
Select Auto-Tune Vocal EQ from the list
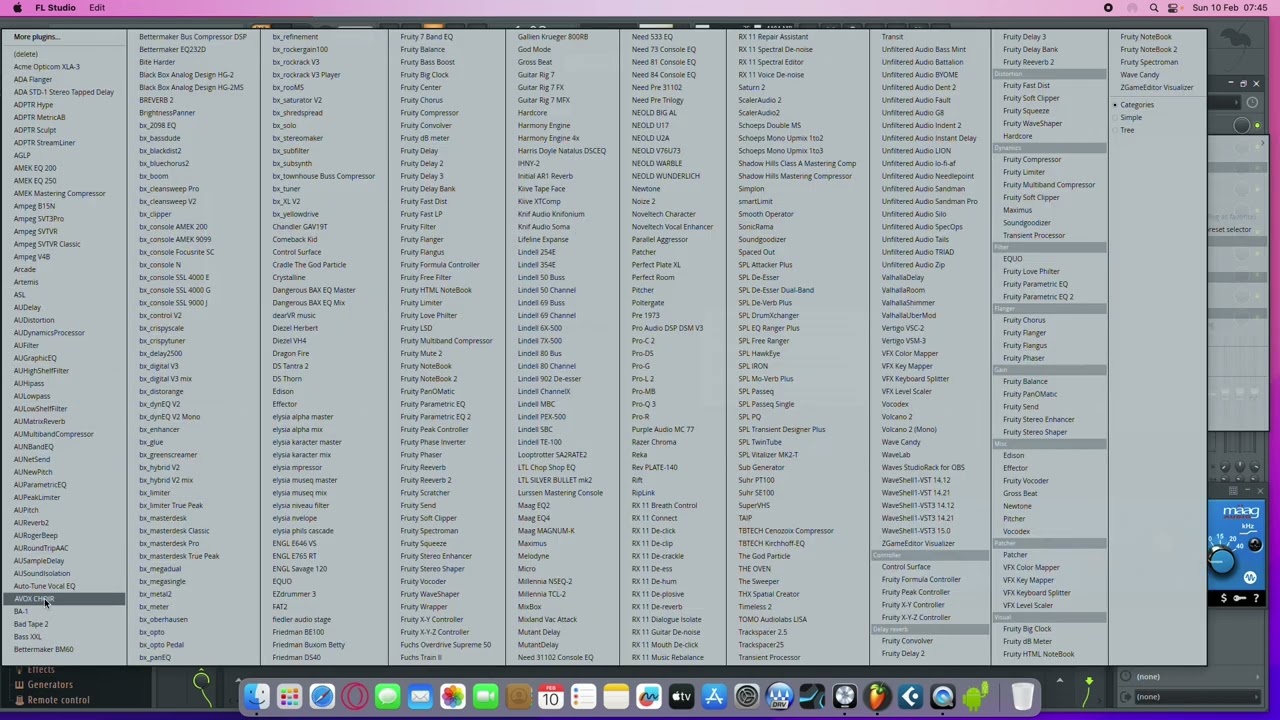tap(44, 586)
